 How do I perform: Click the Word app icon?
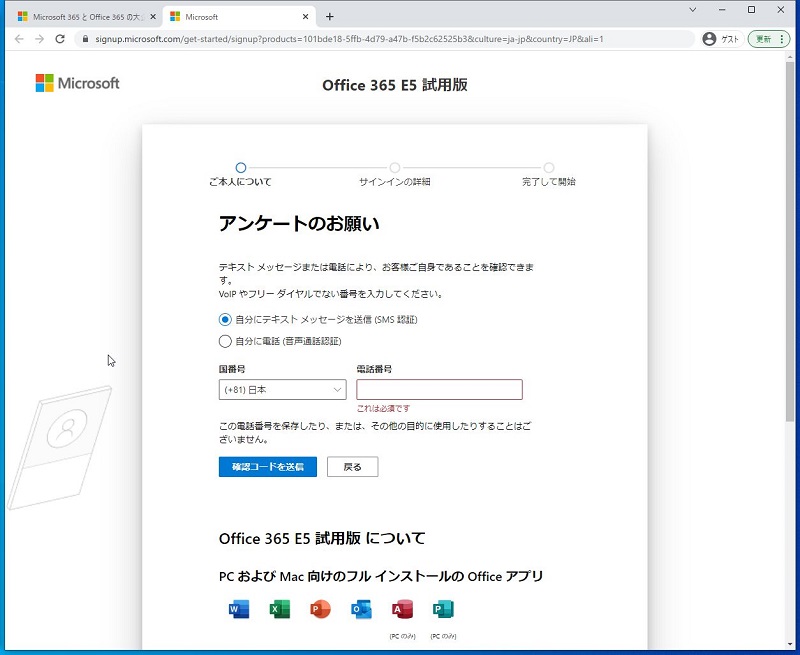pyautogui.click(x=239, y=609)
